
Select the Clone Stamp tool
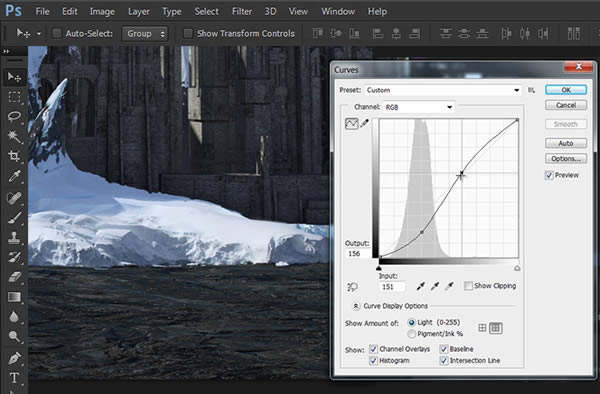14,237
